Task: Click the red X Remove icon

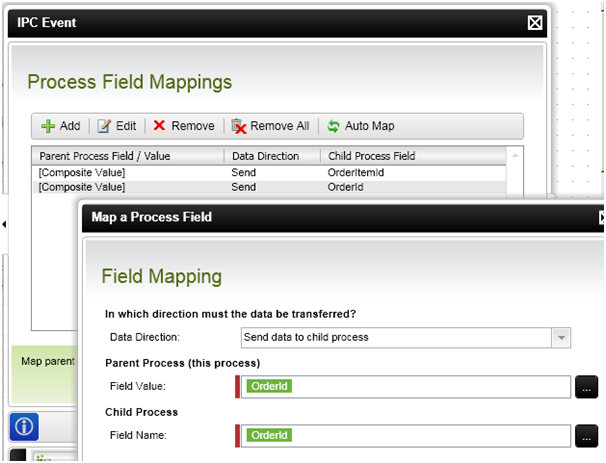Action: click(x=159, y=125)
